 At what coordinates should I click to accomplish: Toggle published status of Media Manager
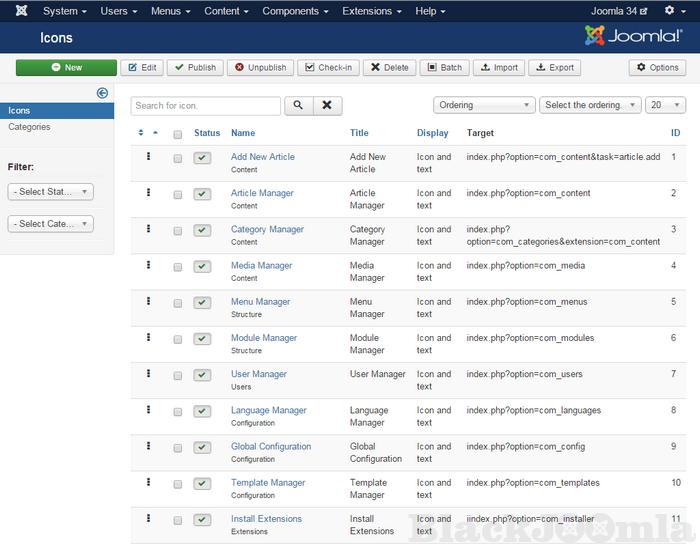tap(202, 266)
